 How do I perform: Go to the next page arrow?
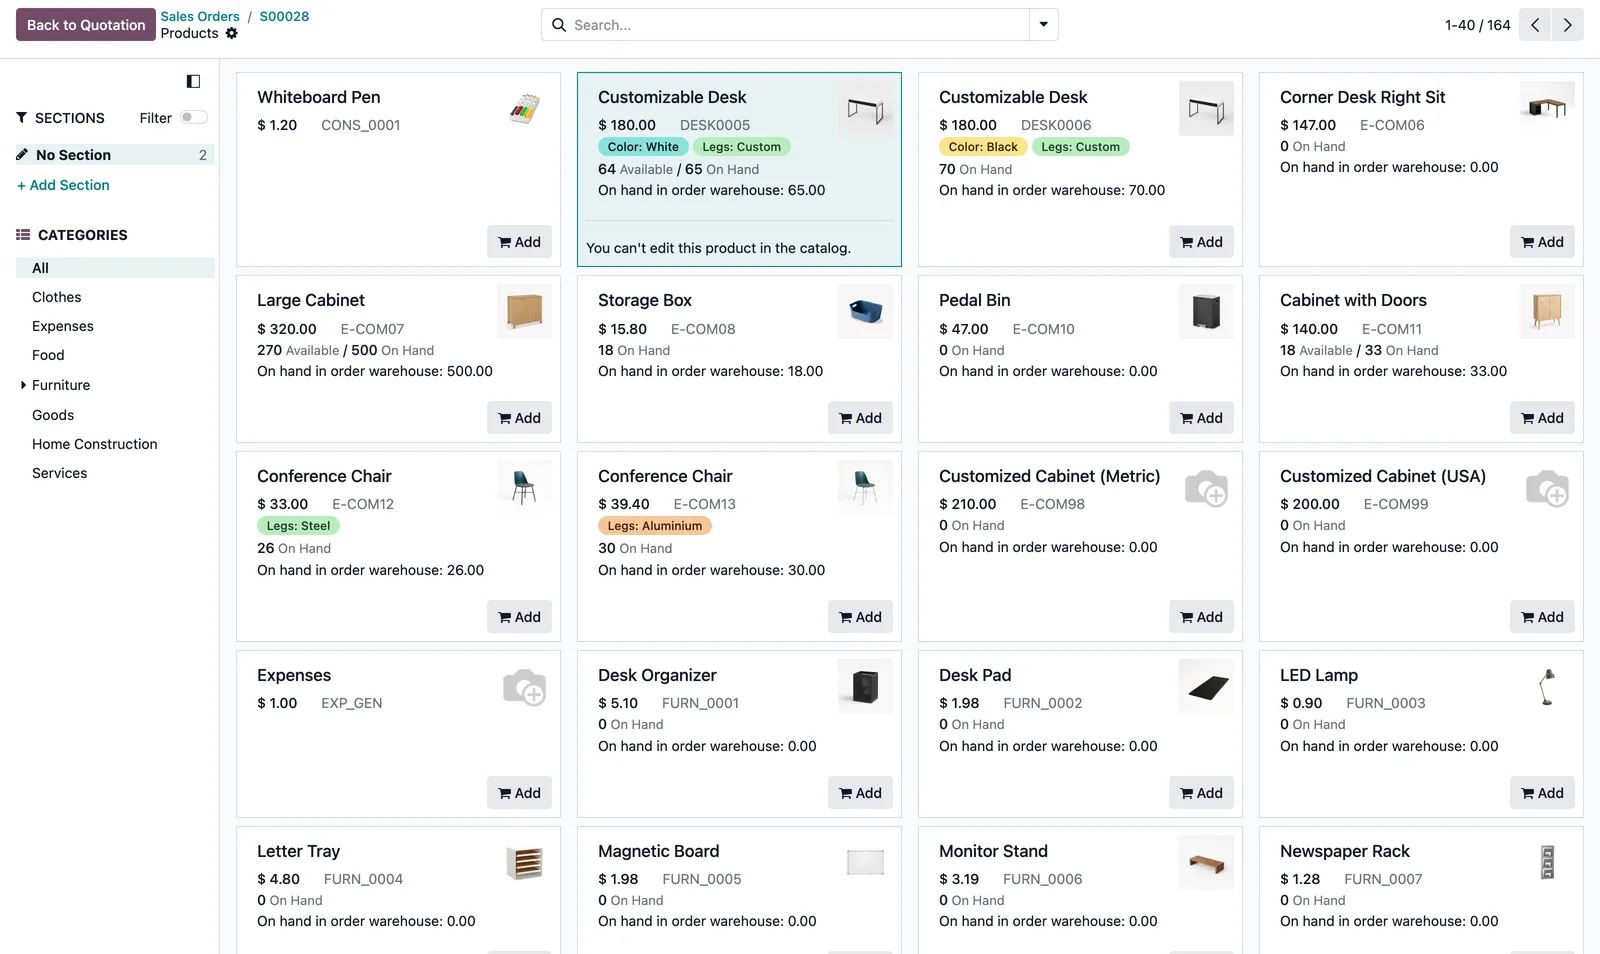[1568, 25]
